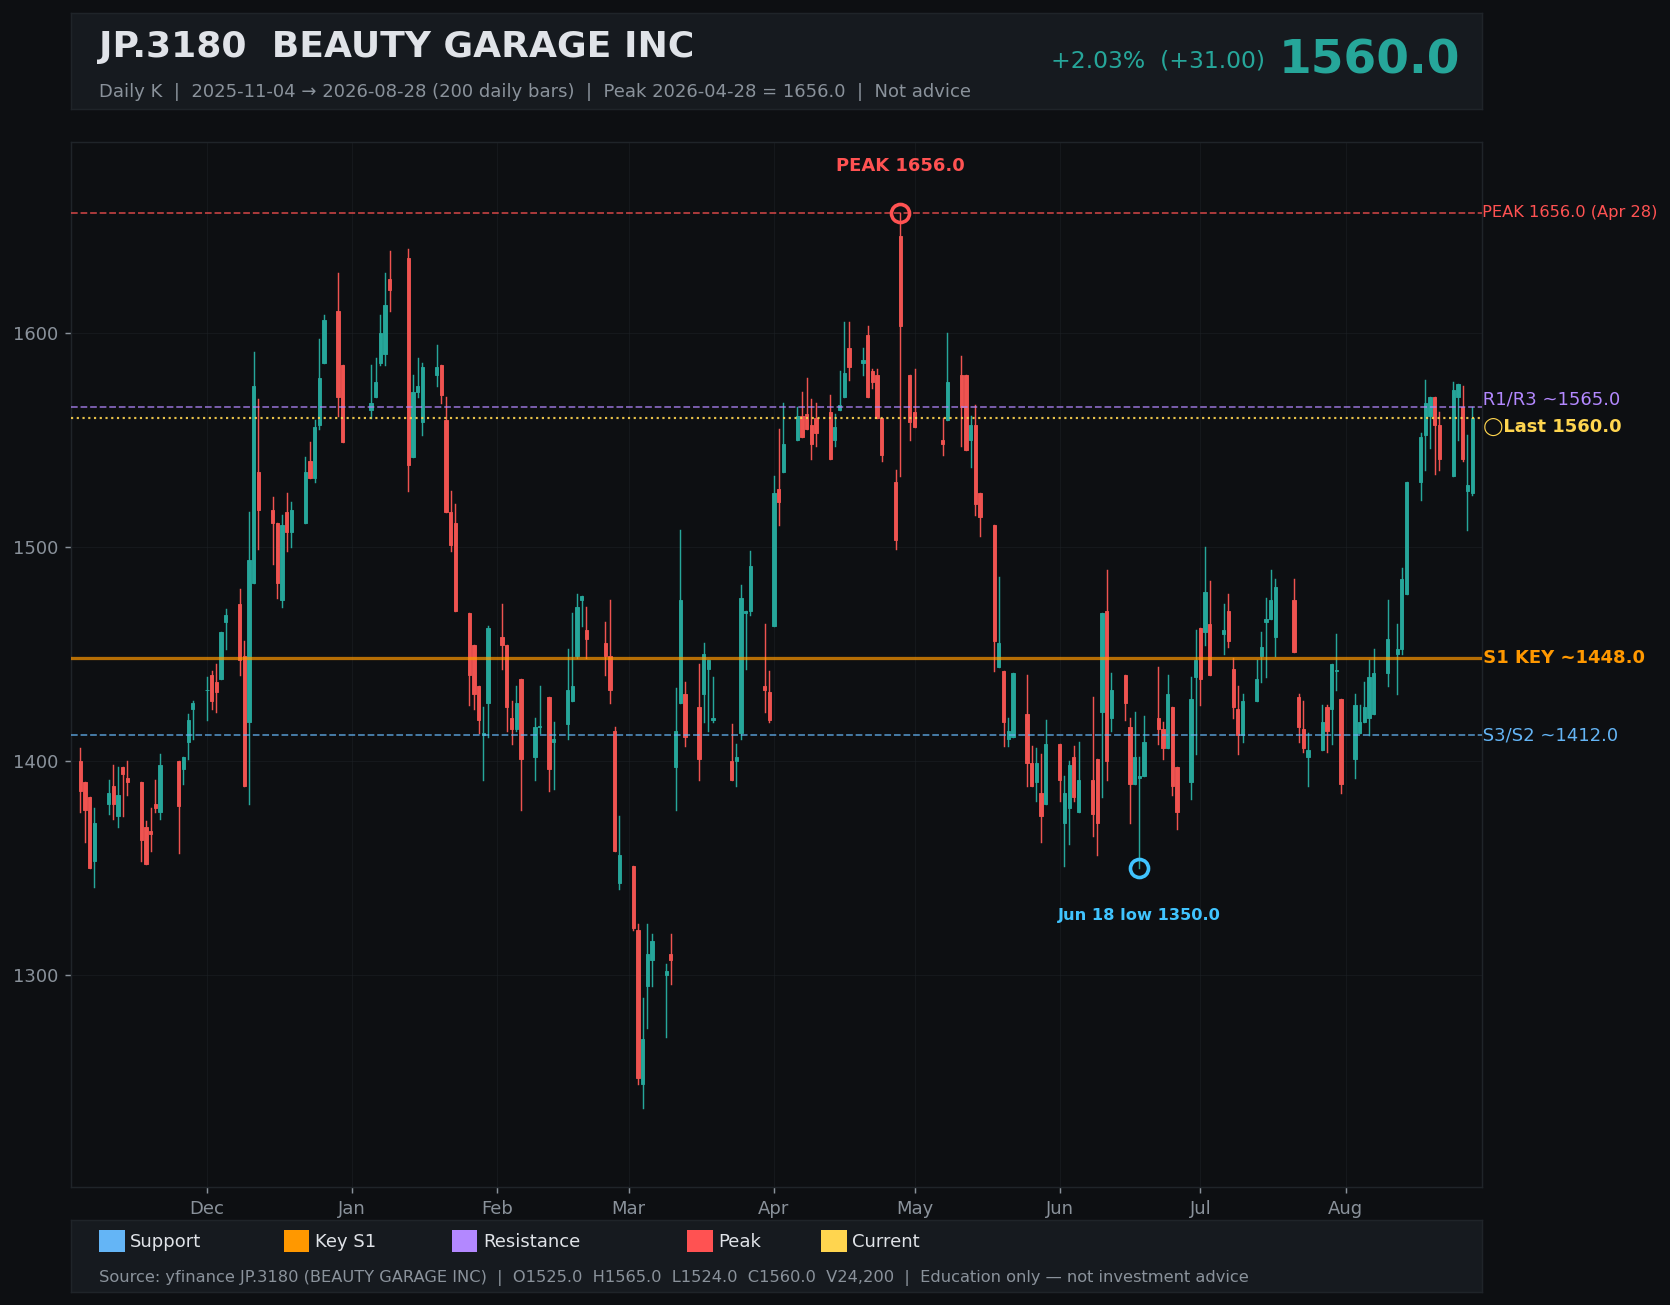Select the red peak circle marker on the chart
The image size is (1670, 1305).
click(x=900, y=213)
